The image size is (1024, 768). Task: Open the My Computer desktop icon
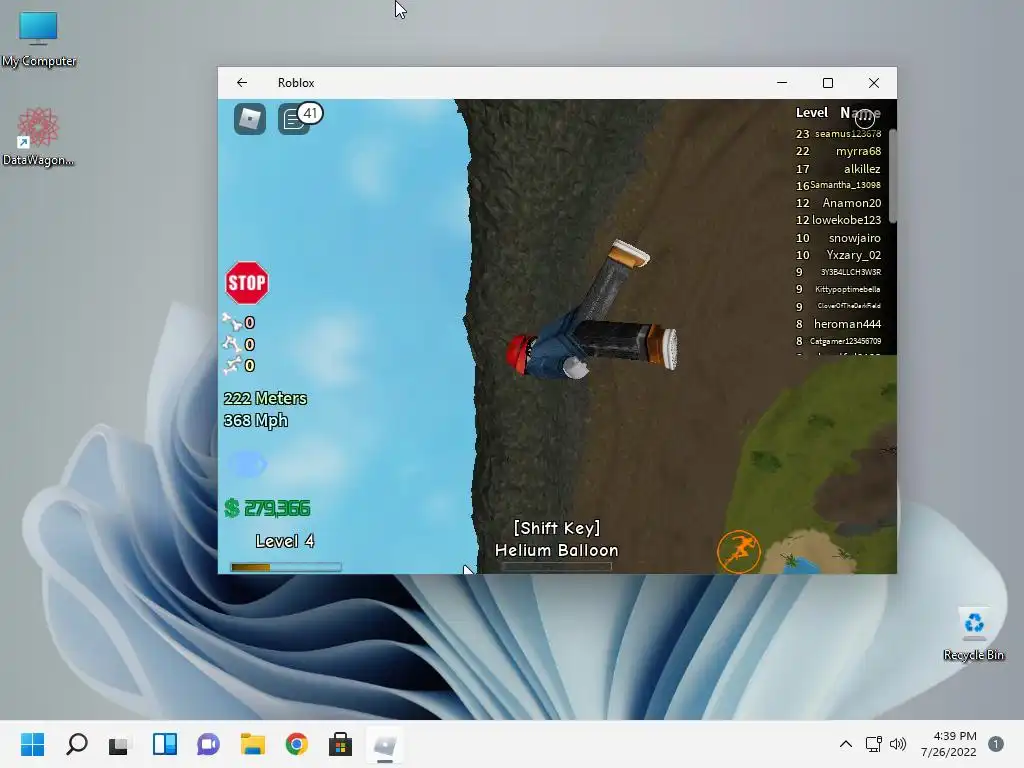pyautogui.click(x=39, y=39)
